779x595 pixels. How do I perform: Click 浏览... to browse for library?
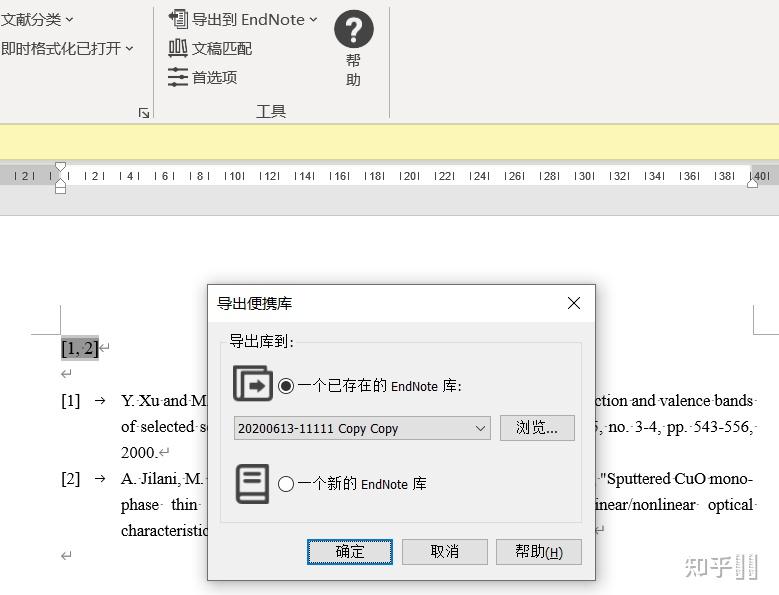537,428
